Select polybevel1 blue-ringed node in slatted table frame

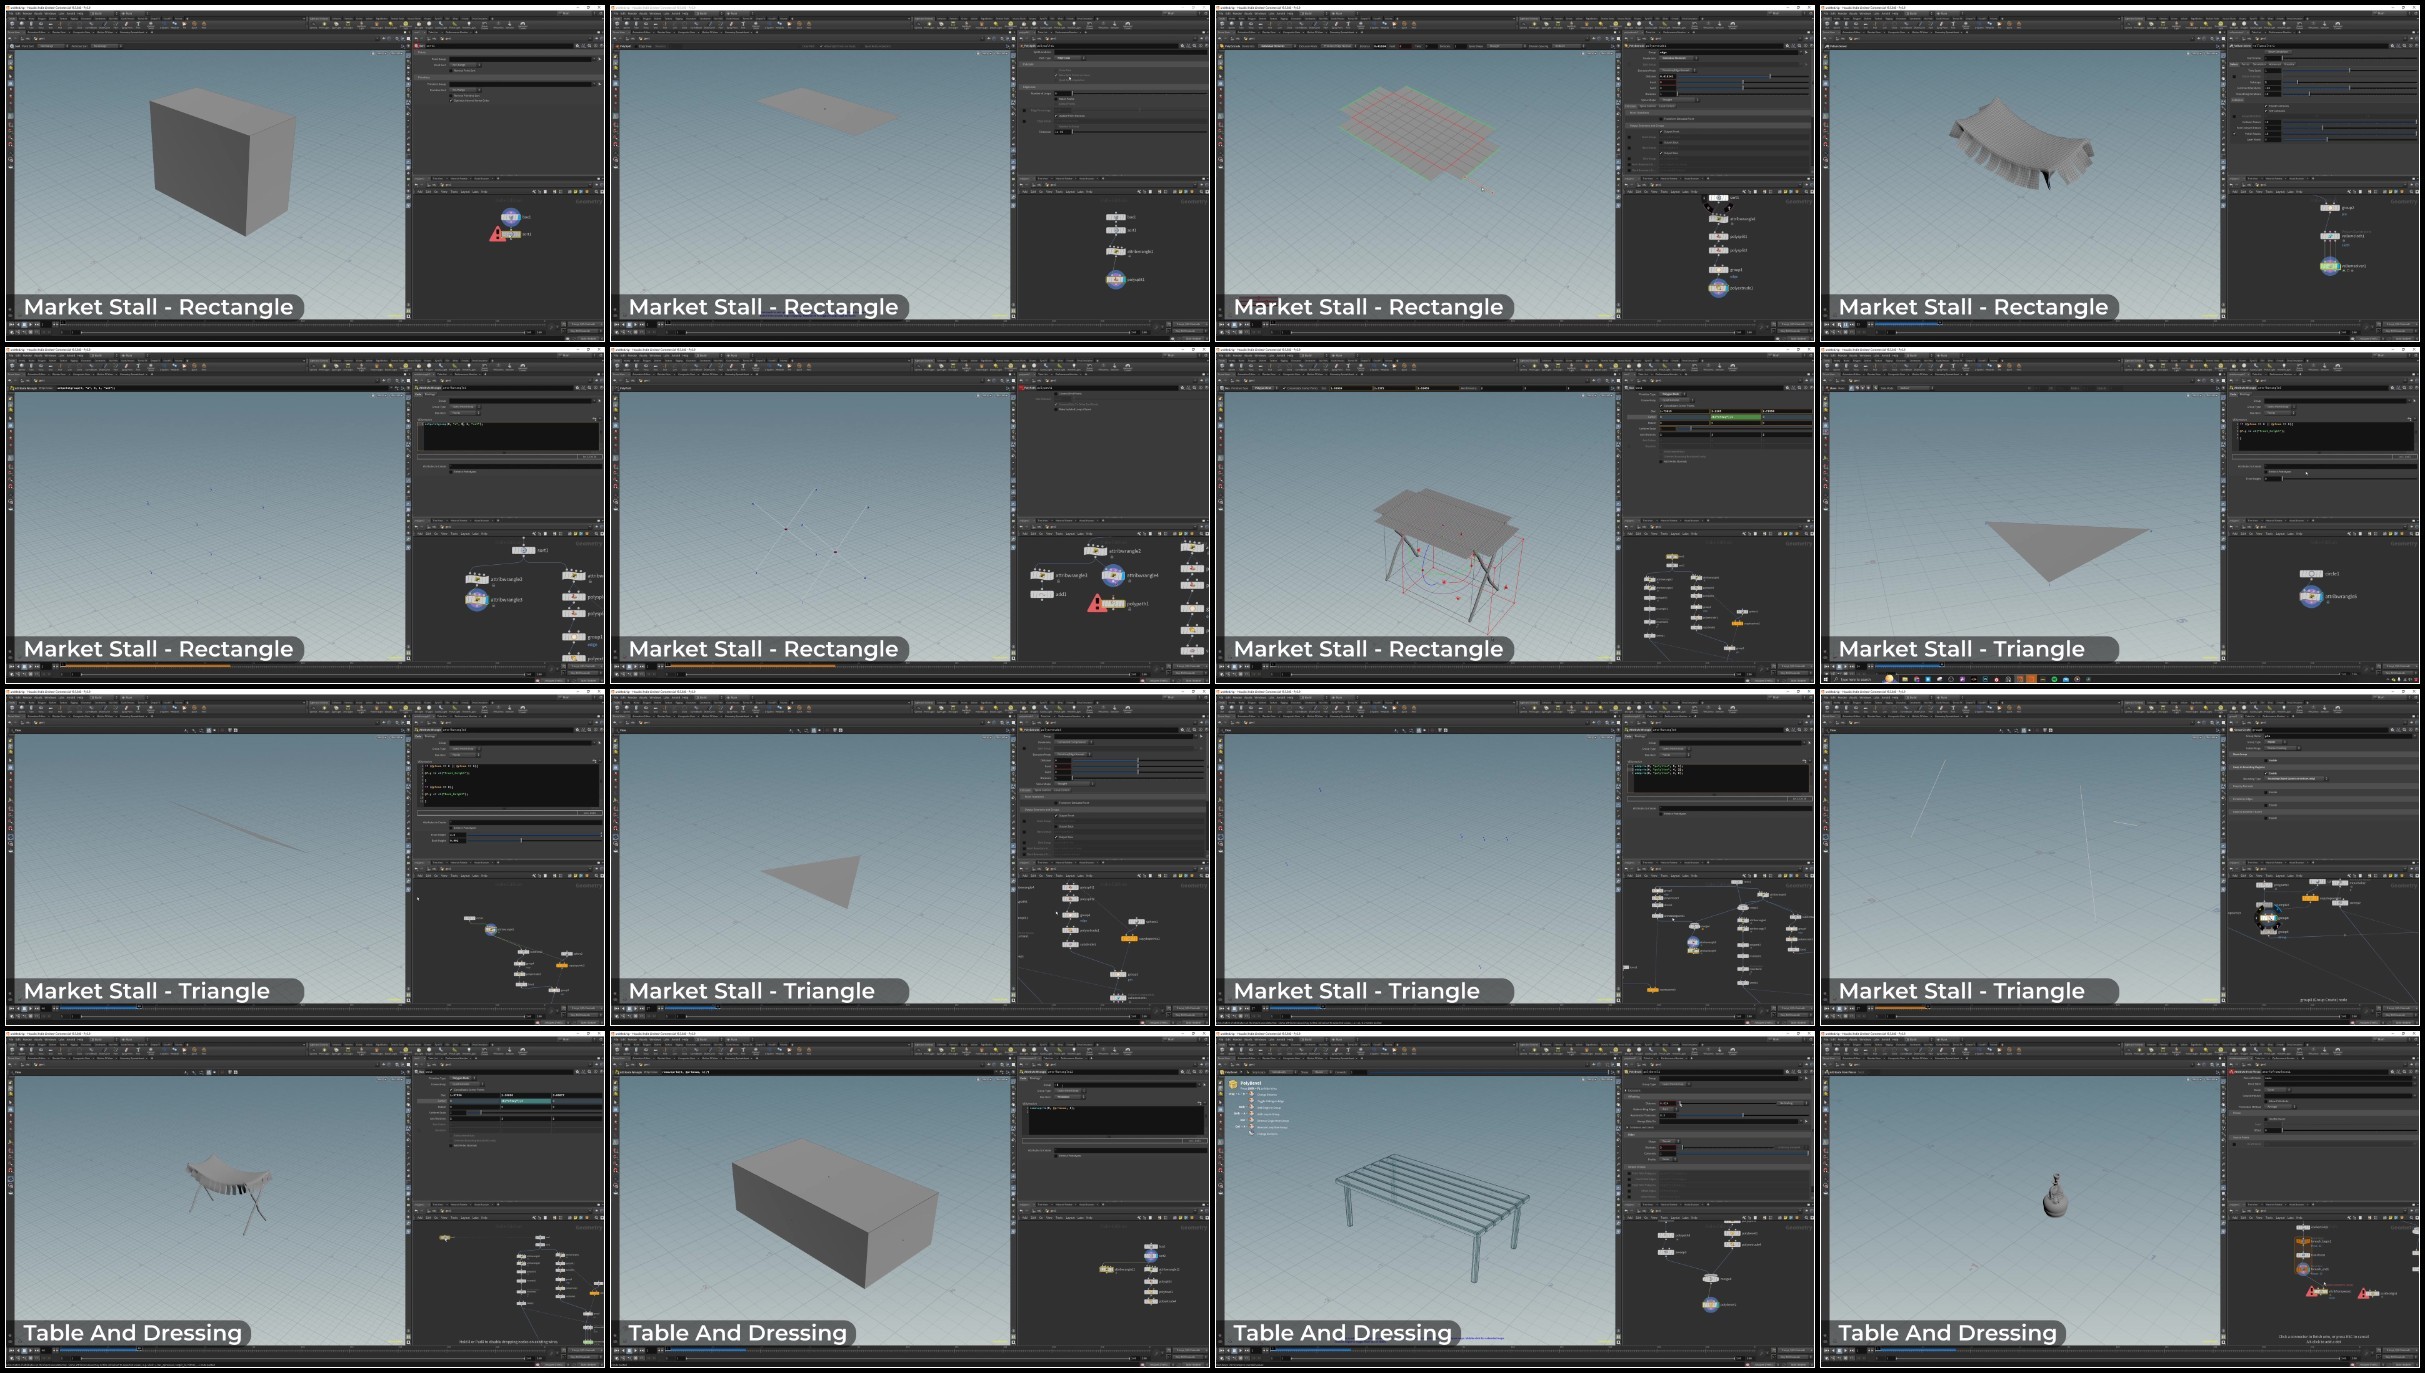(x=1710, y=1304)
